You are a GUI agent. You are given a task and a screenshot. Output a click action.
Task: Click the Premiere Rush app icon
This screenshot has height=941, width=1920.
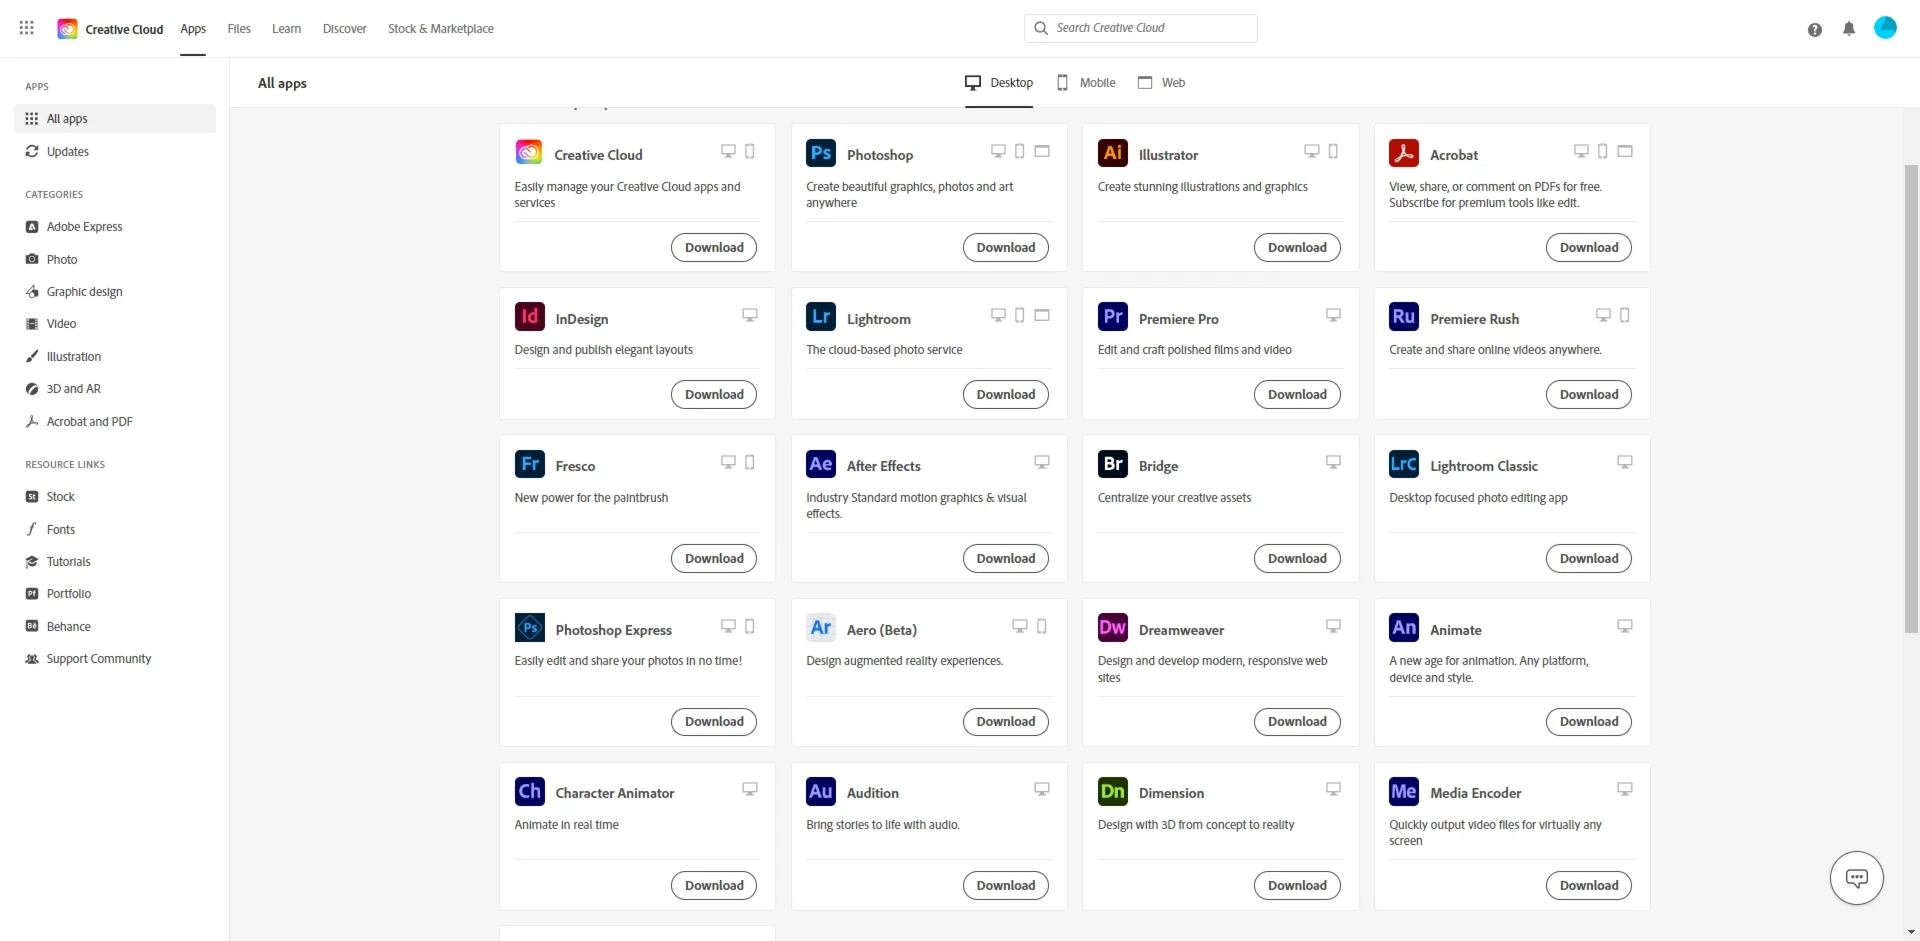(1404, 317)
